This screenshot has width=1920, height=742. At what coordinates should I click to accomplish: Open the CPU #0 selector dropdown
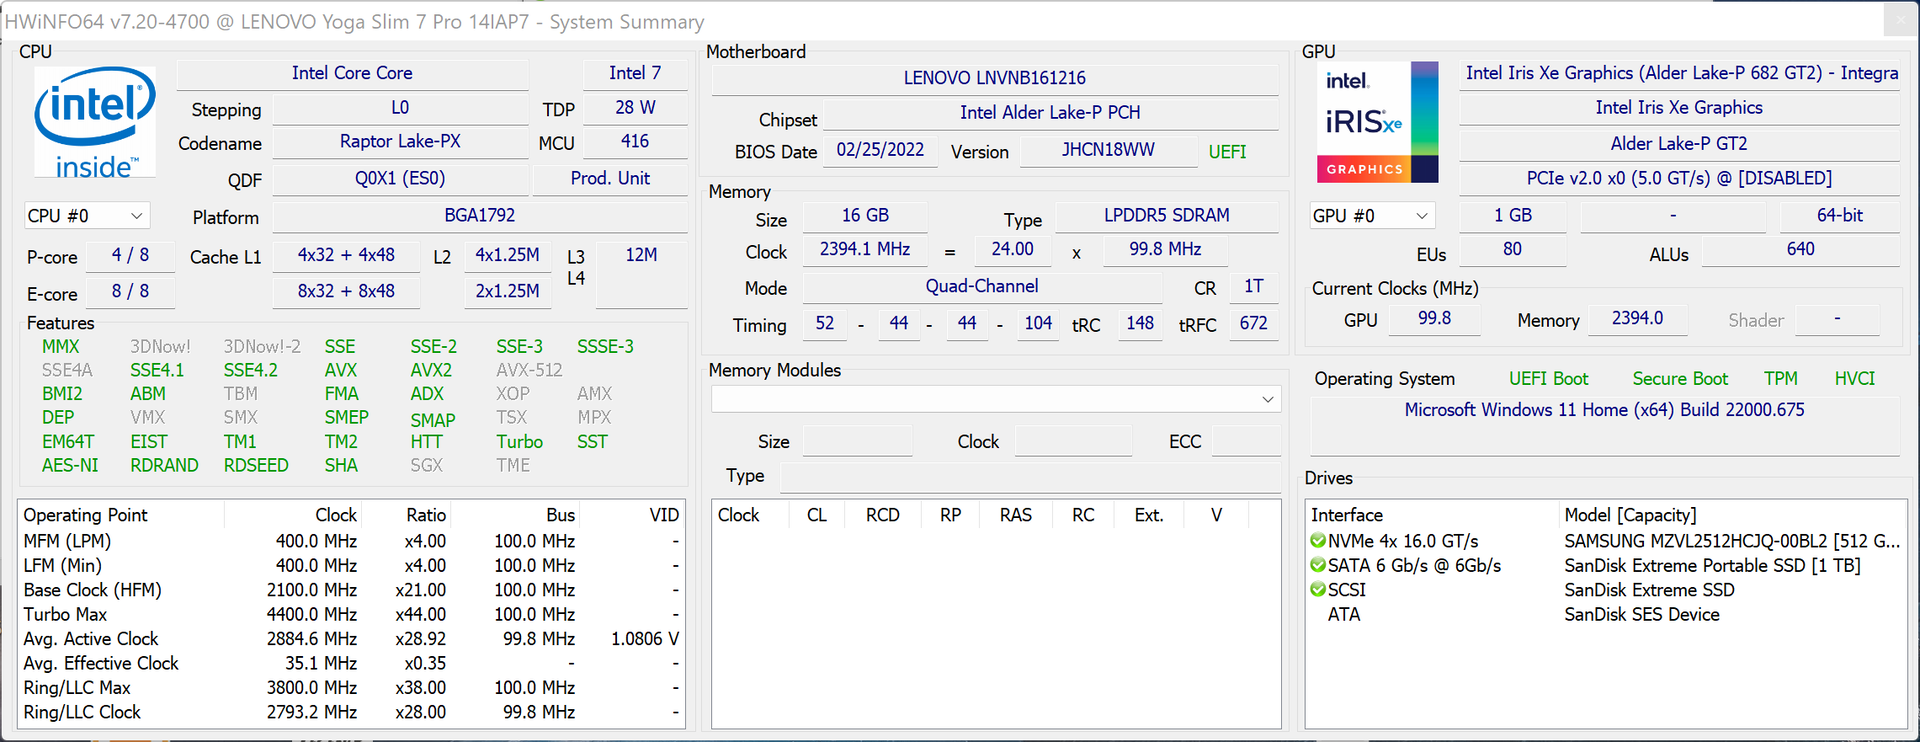pos(86,216)
